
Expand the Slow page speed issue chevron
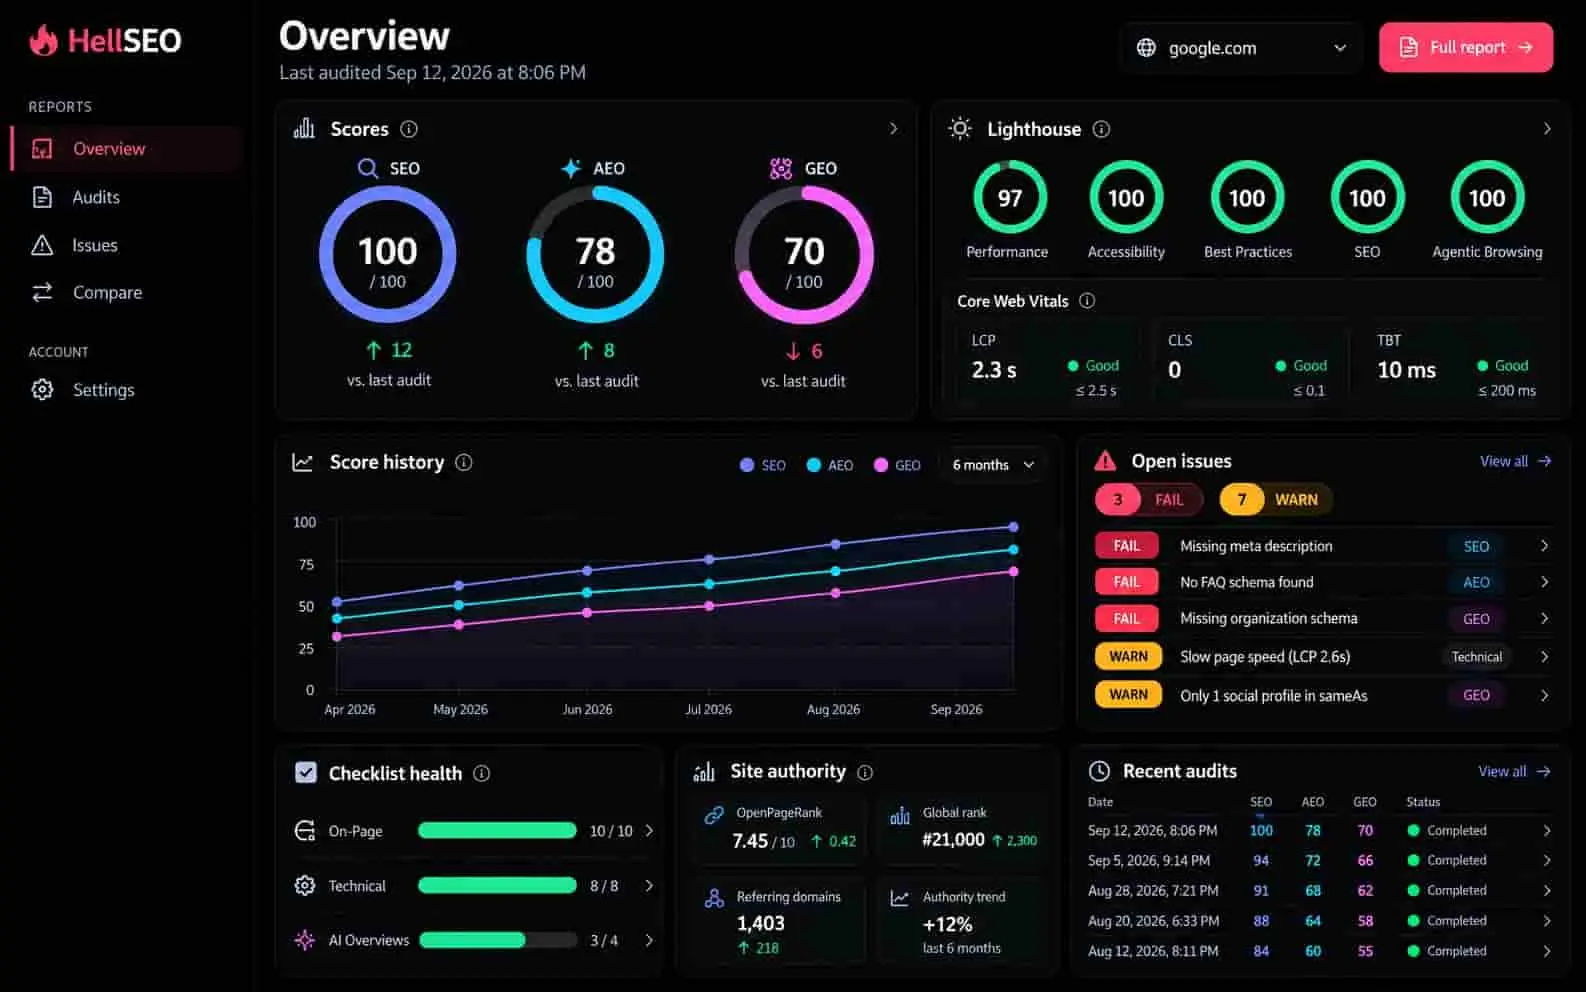tap(1544, 657)
